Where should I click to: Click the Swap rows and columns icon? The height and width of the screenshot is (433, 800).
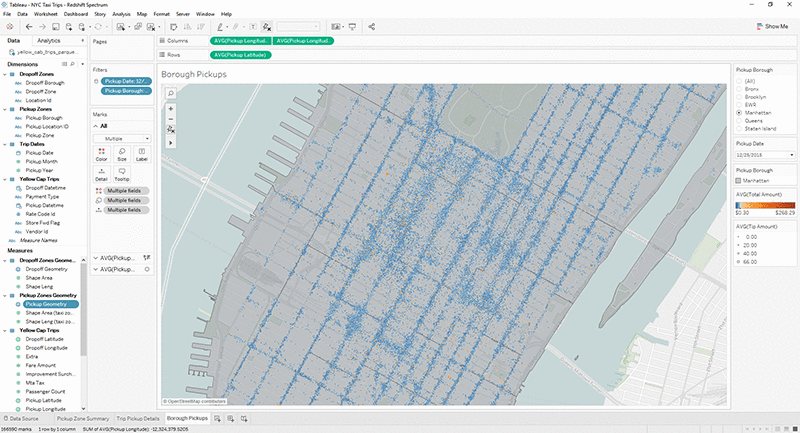(173, 27)
